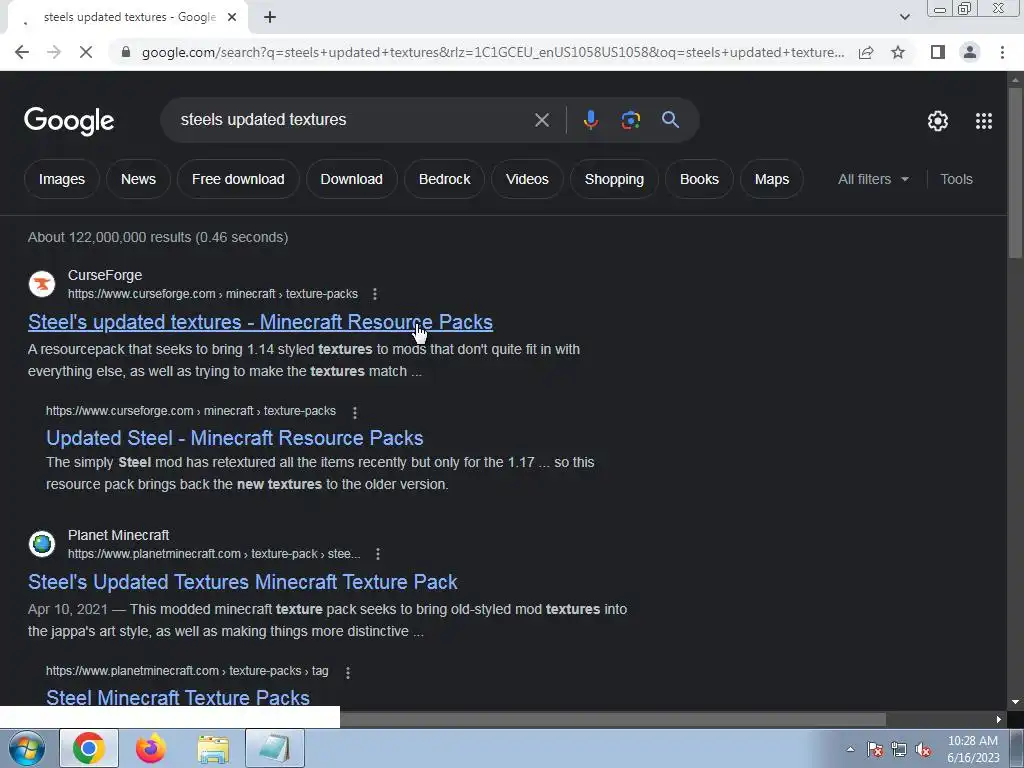This screenshot has height=768, width=1024.
Task: Open more options for Planet Minecraft result
Action: click(x=377, y=554)
